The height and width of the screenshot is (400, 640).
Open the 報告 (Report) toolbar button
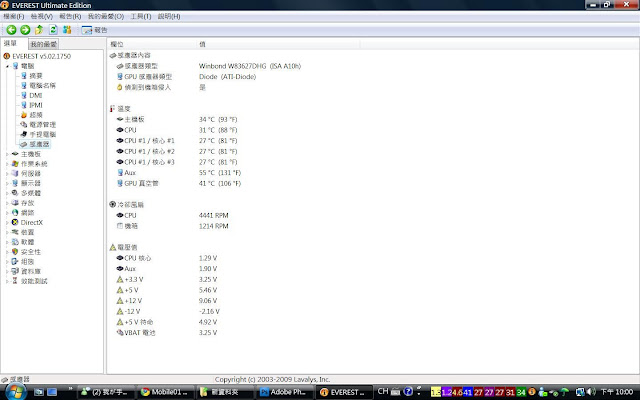(94, 30)
